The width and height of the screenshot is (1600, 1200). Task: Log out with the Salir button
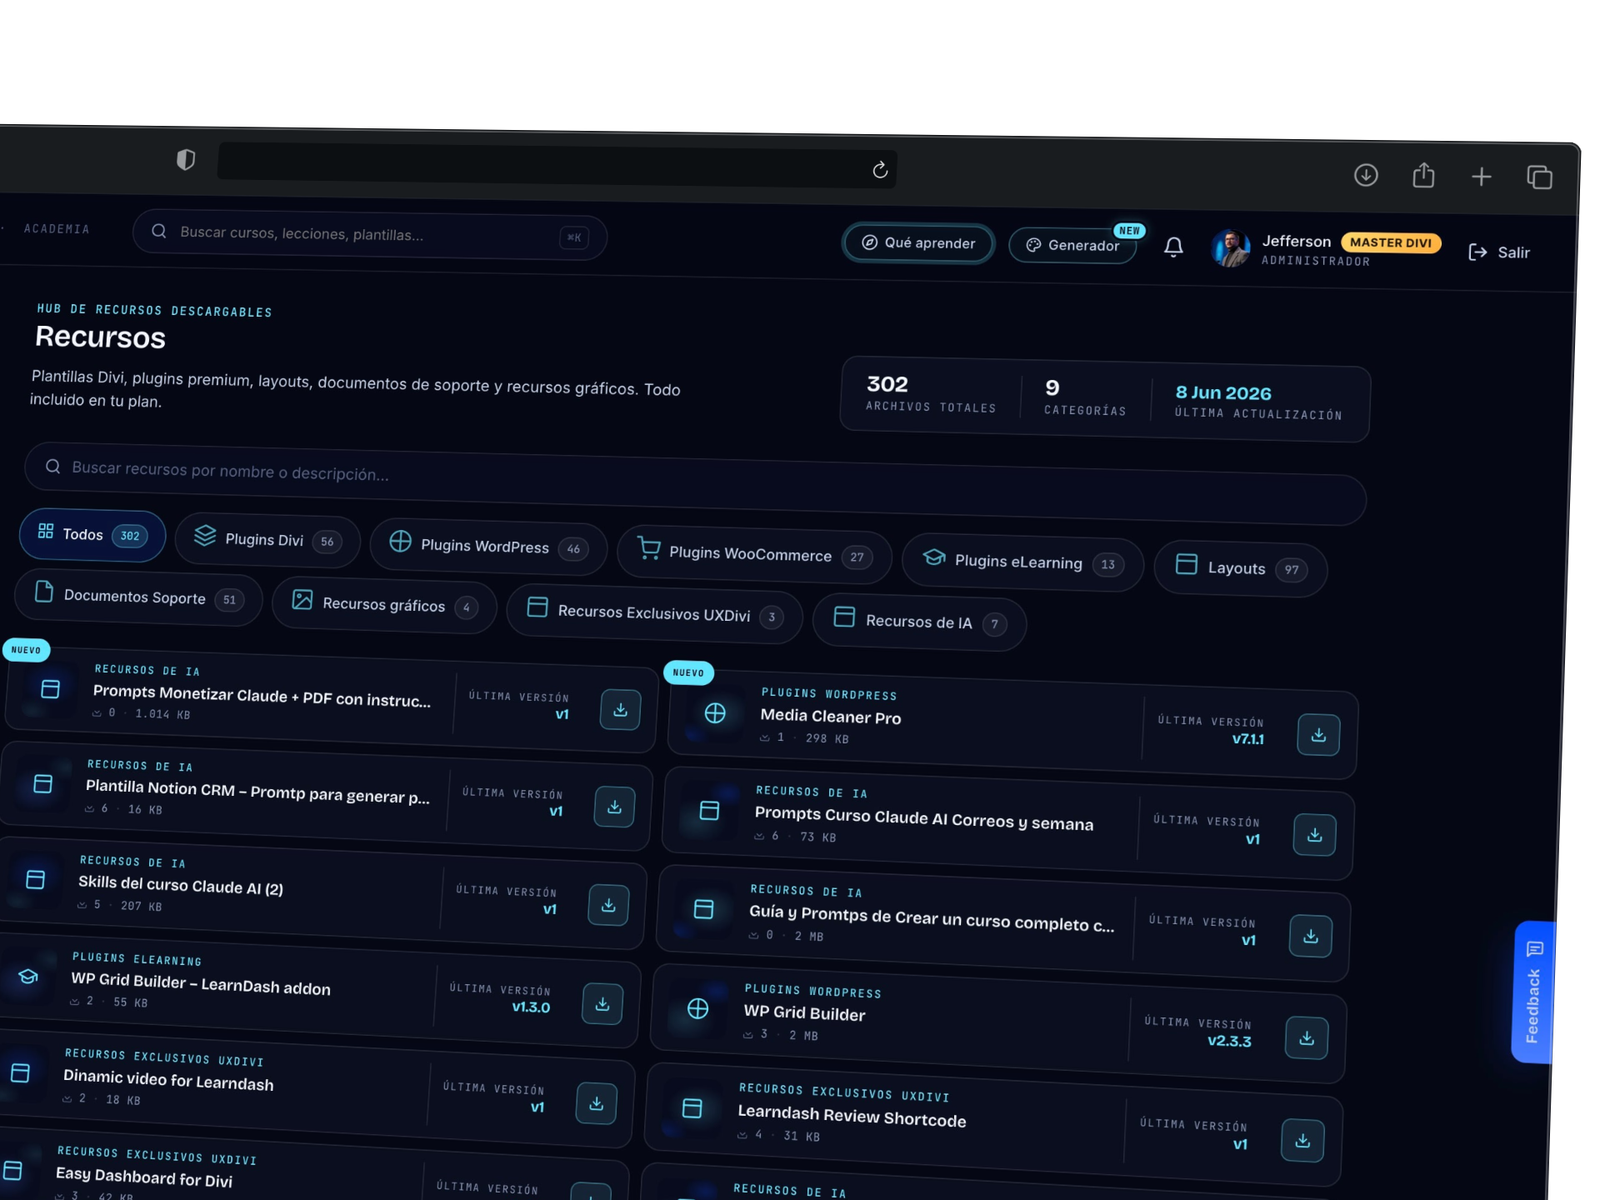click(x=1499, y=252)
